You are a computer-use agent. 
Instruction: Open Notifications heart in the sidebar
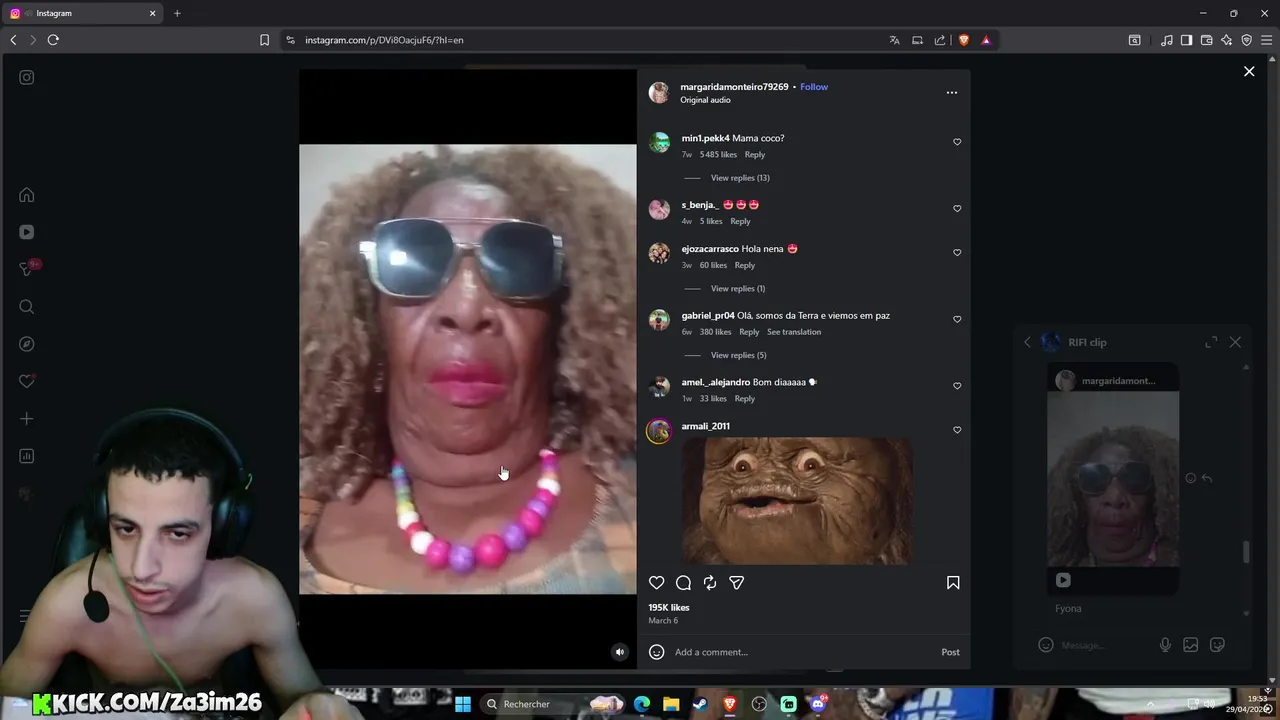pyautogui.click(x=27, y=381)
